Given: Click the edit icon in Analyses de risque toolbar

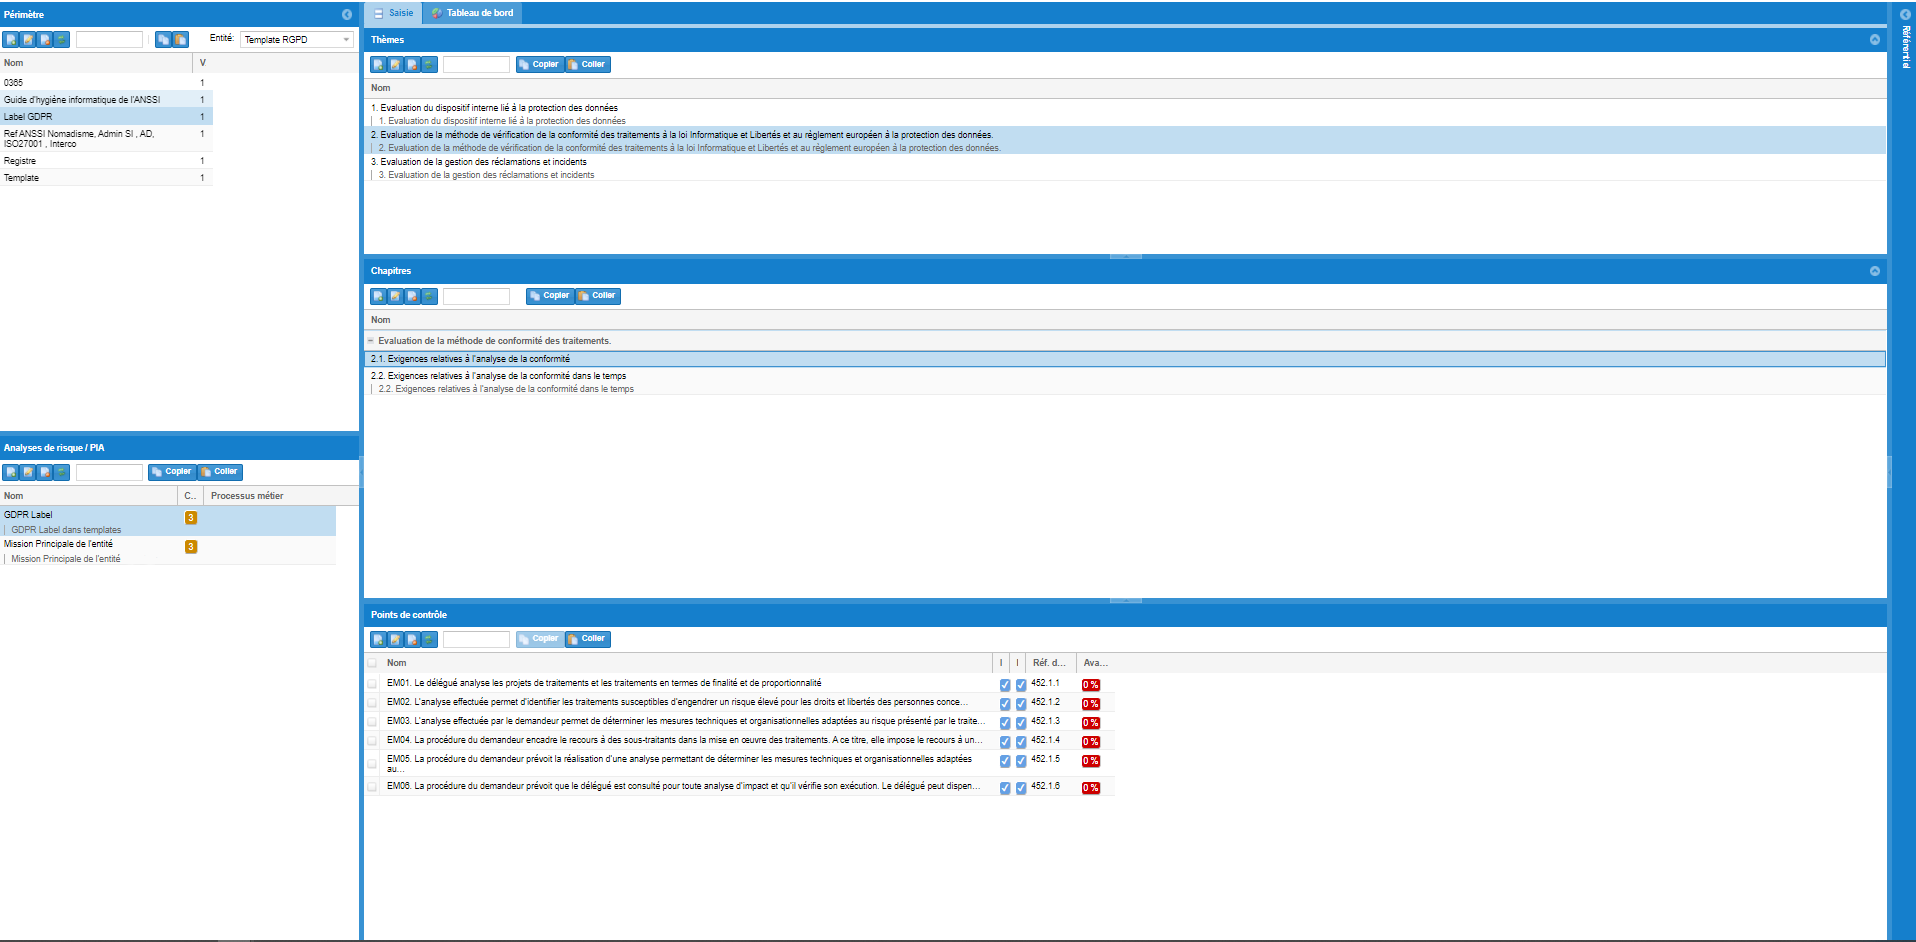Looking at the screenshot, I should point(28,472).
